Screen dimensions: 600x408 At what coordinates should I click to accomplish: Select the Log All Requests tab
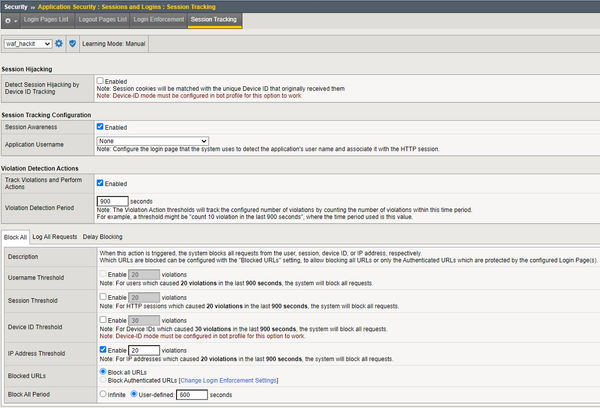pyautogui.click(x=54, y=236)
